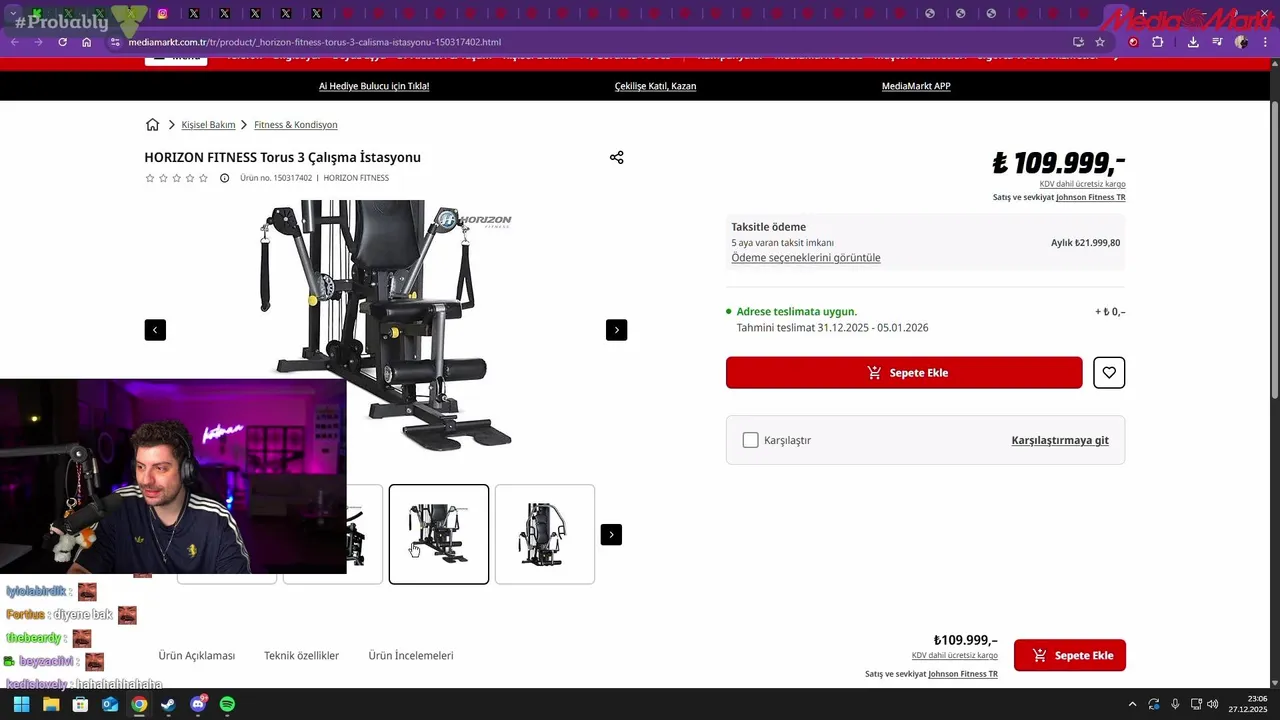1280x720 pixels.
Task: Open the Chrome profile avatar
Action: pyautogui.click(x=1241, y=42)
